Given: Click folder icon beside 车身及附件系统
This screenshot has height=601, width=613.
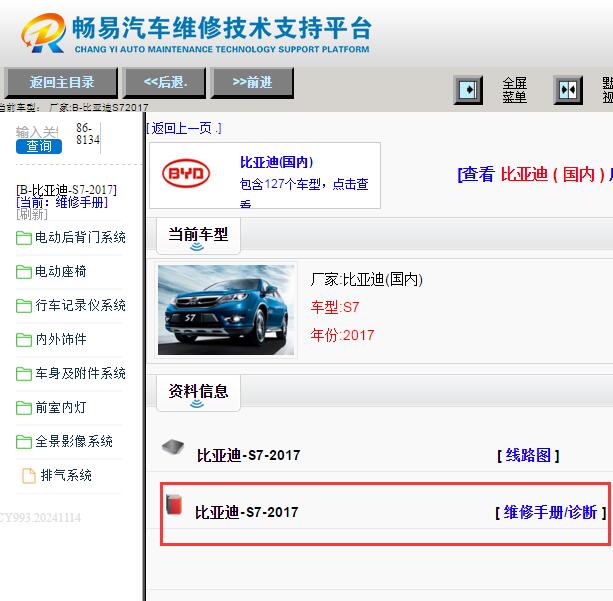Looking at the screenshot, I should tap(23, 374).
